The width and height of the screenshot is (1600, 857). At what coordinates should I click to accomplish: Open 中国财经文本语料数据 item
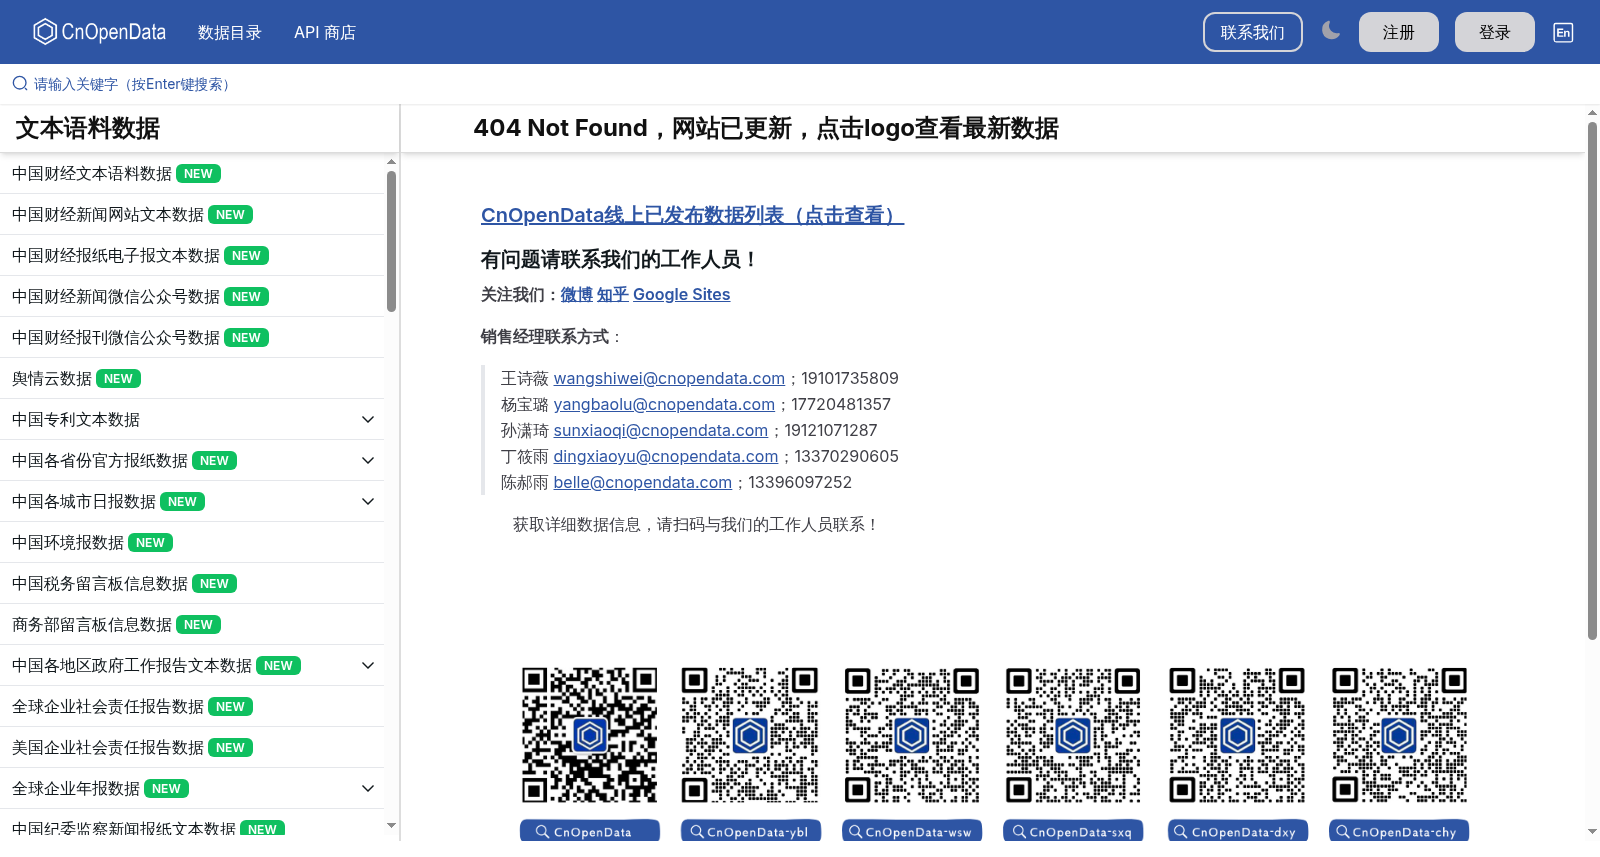(192, 174)
